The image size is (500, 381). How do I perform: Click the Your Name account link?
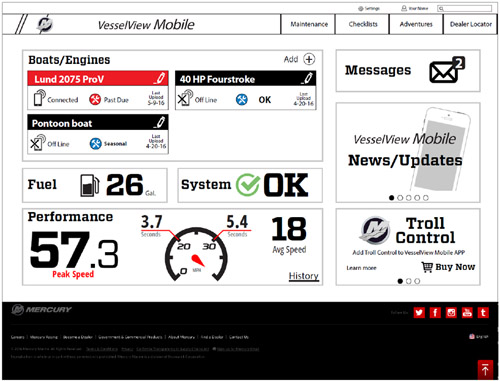[418, 8]
